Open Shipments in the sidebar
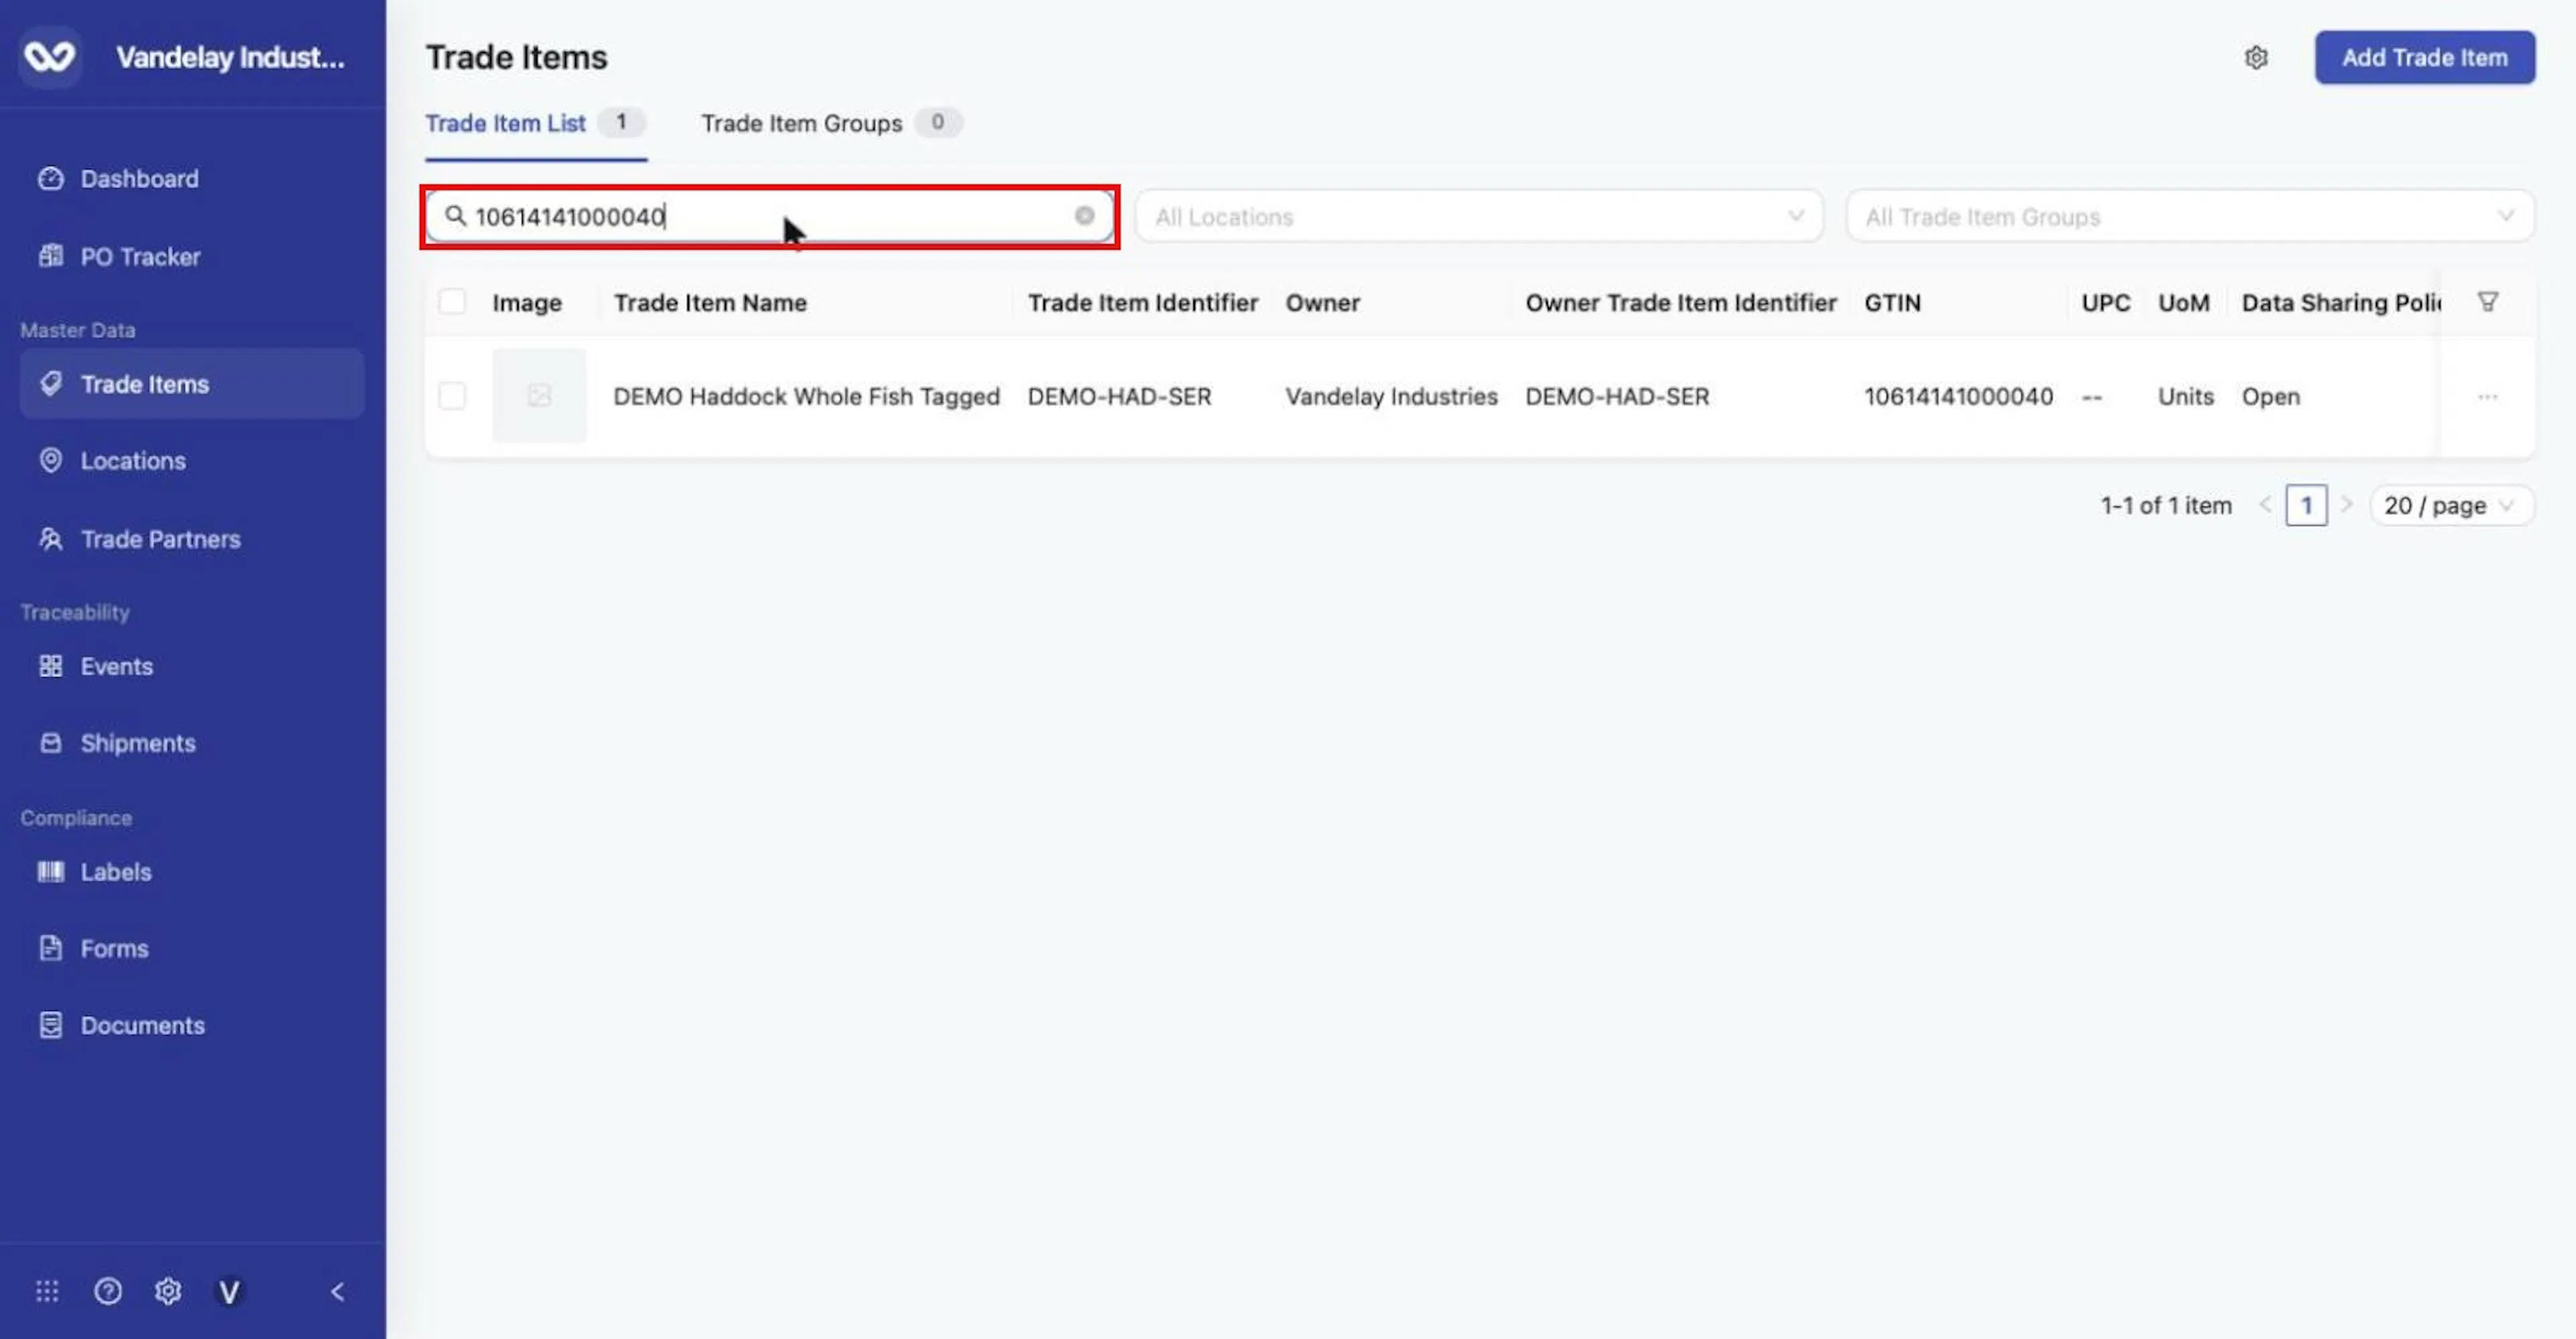The image size is (2576, 1339). (138, 743)
